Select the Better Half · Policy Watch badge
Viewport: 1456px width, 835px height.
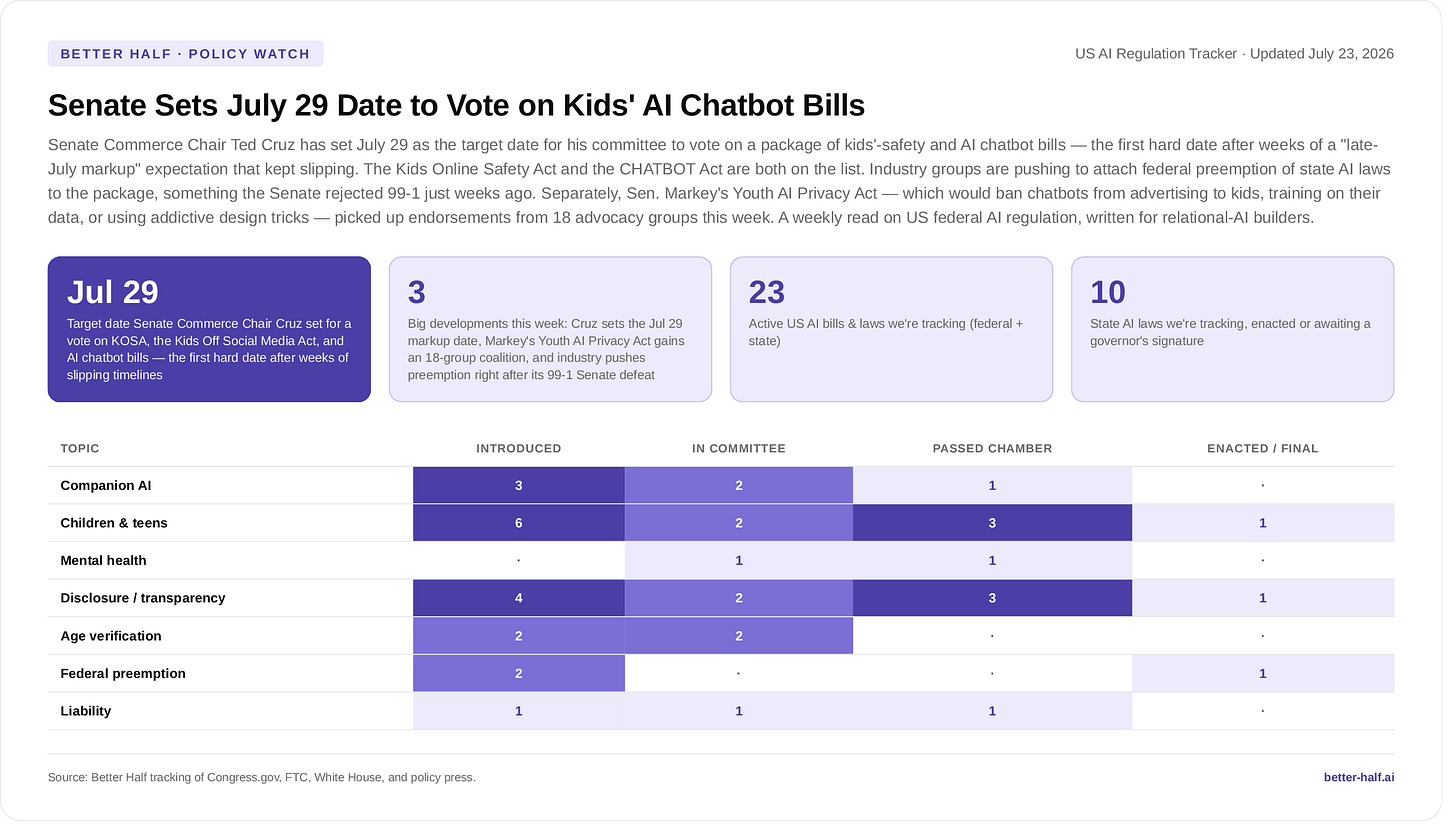pyautogui.click(x=185, y=54)
